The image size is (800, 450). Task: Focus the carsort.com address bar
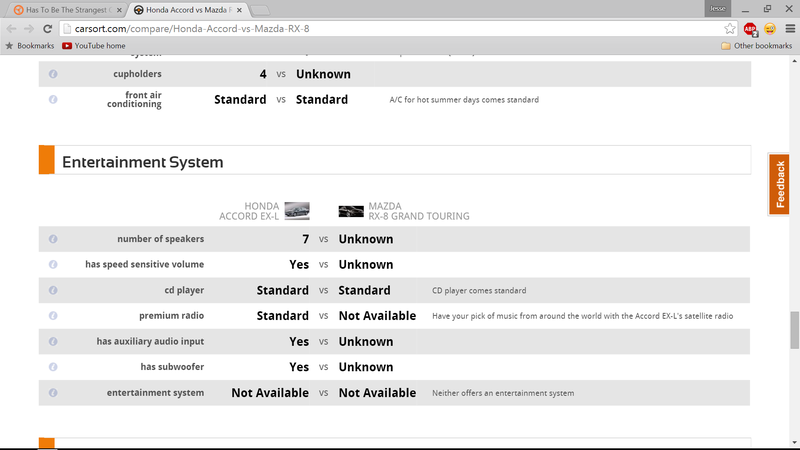(393, 29)
